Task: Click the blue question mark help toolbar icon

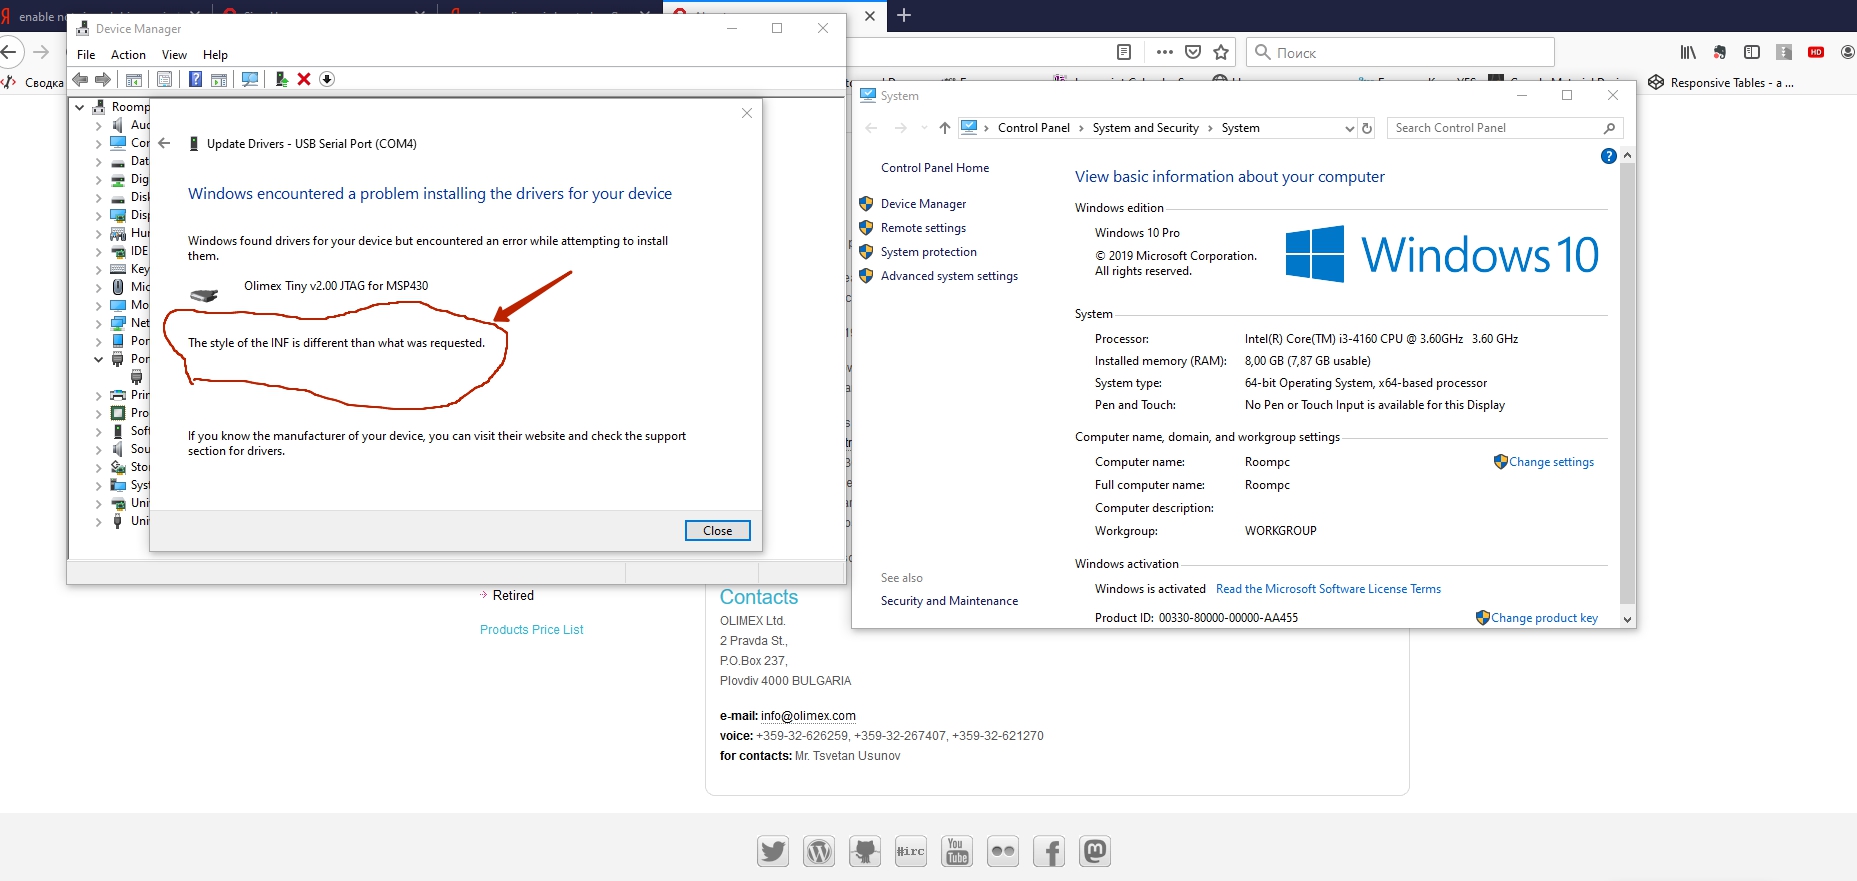Action: (195, 79)
